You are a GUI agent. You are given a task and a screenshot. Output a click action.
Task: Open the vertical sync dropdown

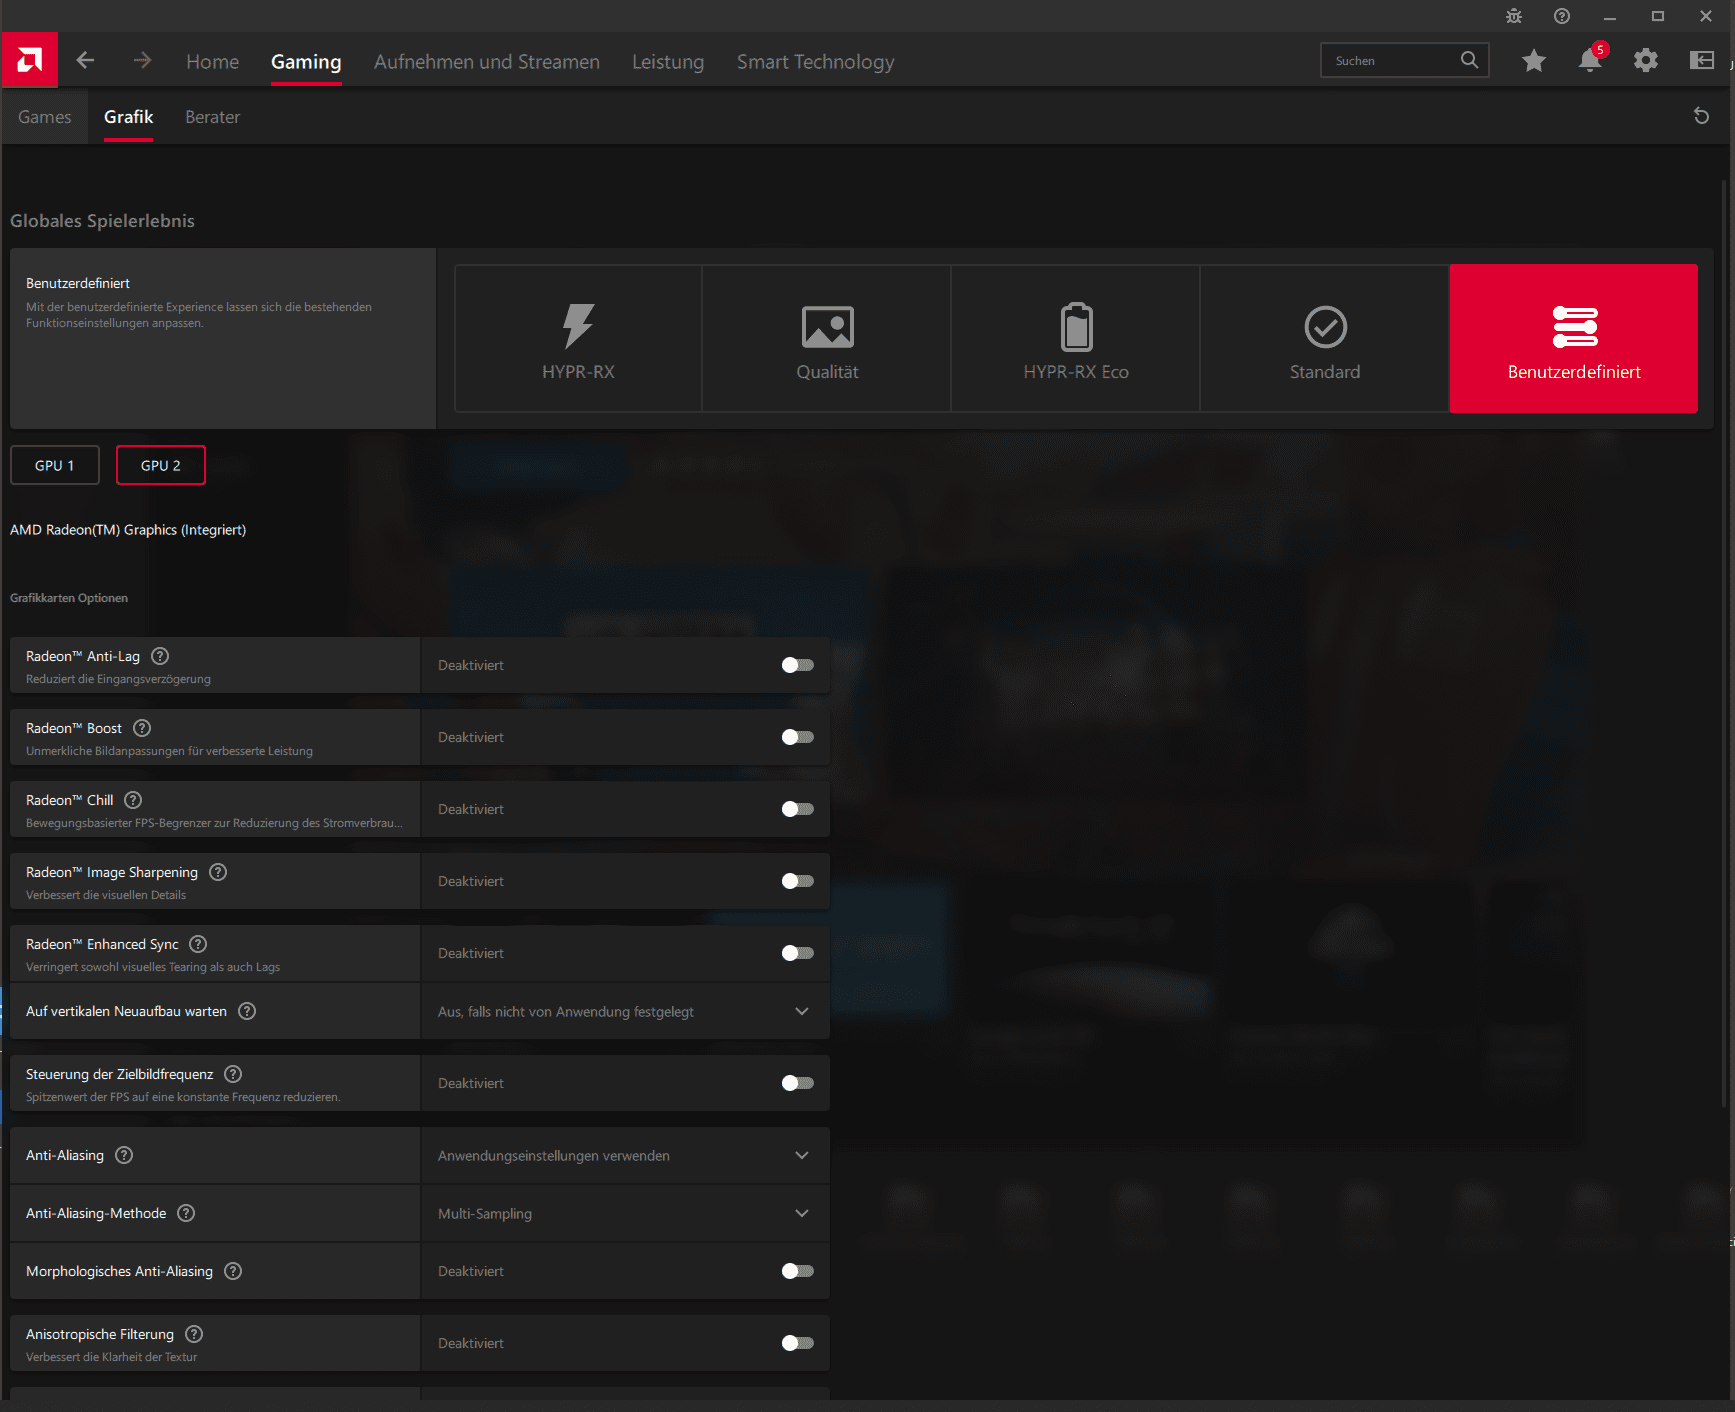[x=625, y=1011]
